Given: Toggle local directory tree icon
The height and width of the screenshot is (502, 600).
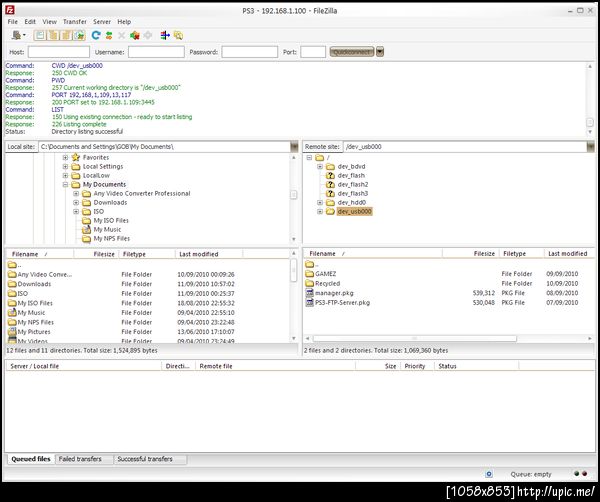Looking at the screenshot, I should [53, 35].
